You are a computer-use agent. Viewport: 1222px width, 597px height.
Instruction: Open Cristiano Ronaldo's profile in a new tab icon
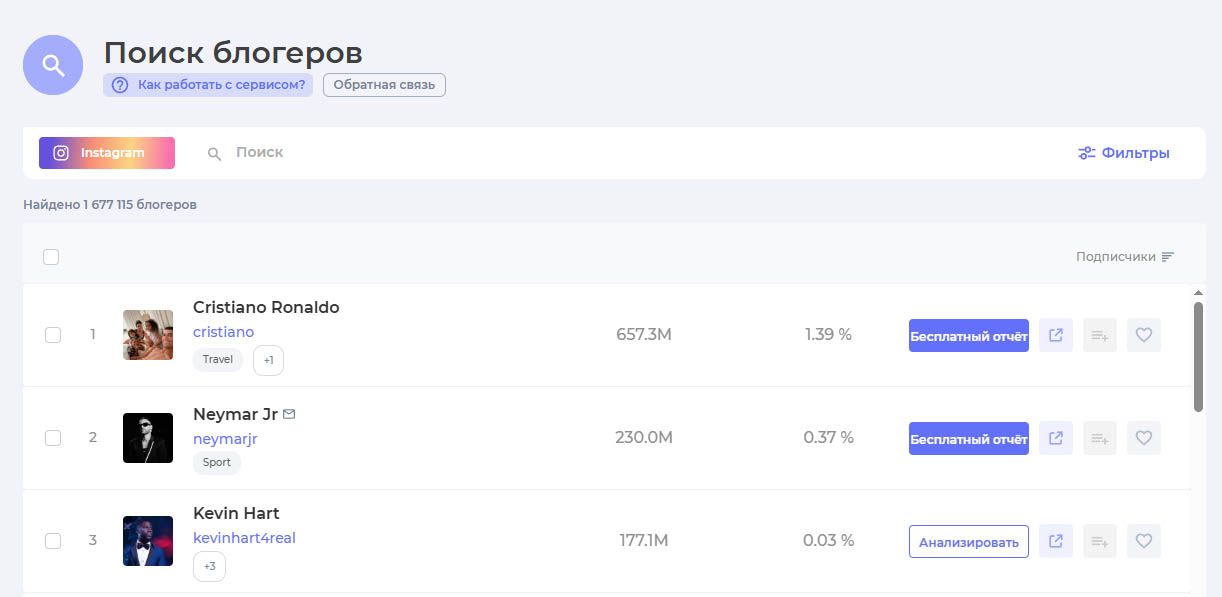pos(1056,336)
